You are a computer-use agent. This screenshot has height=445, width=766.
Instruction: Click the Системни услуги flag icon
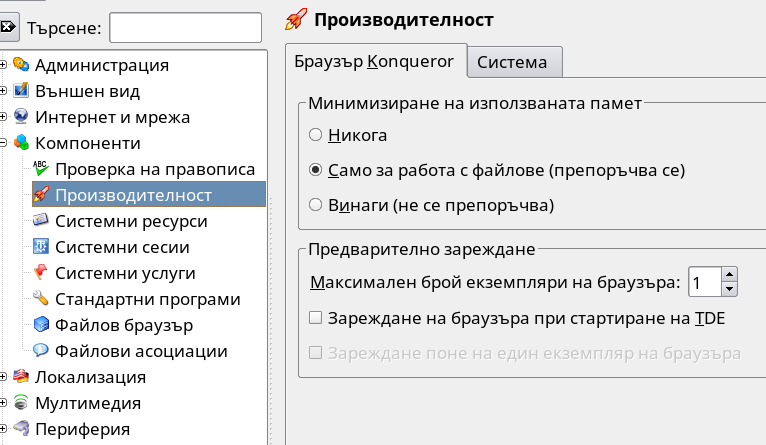[x=41, y=272]
